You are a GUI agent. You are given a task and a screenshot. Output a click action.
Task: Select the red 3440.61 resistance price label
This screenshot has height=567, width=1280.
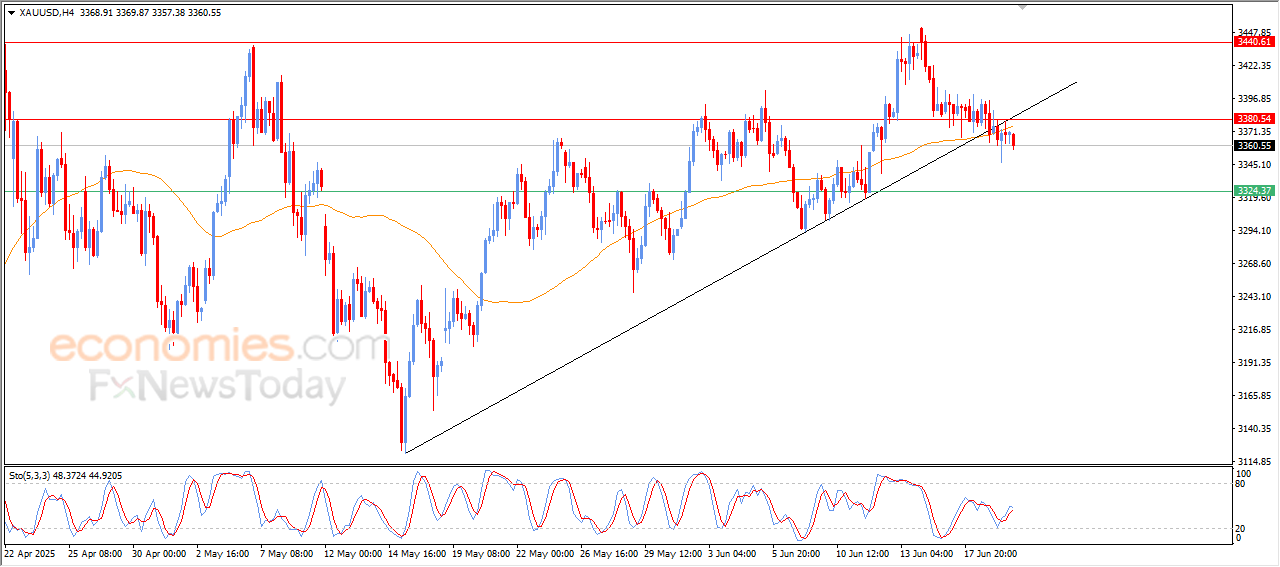1254,42
